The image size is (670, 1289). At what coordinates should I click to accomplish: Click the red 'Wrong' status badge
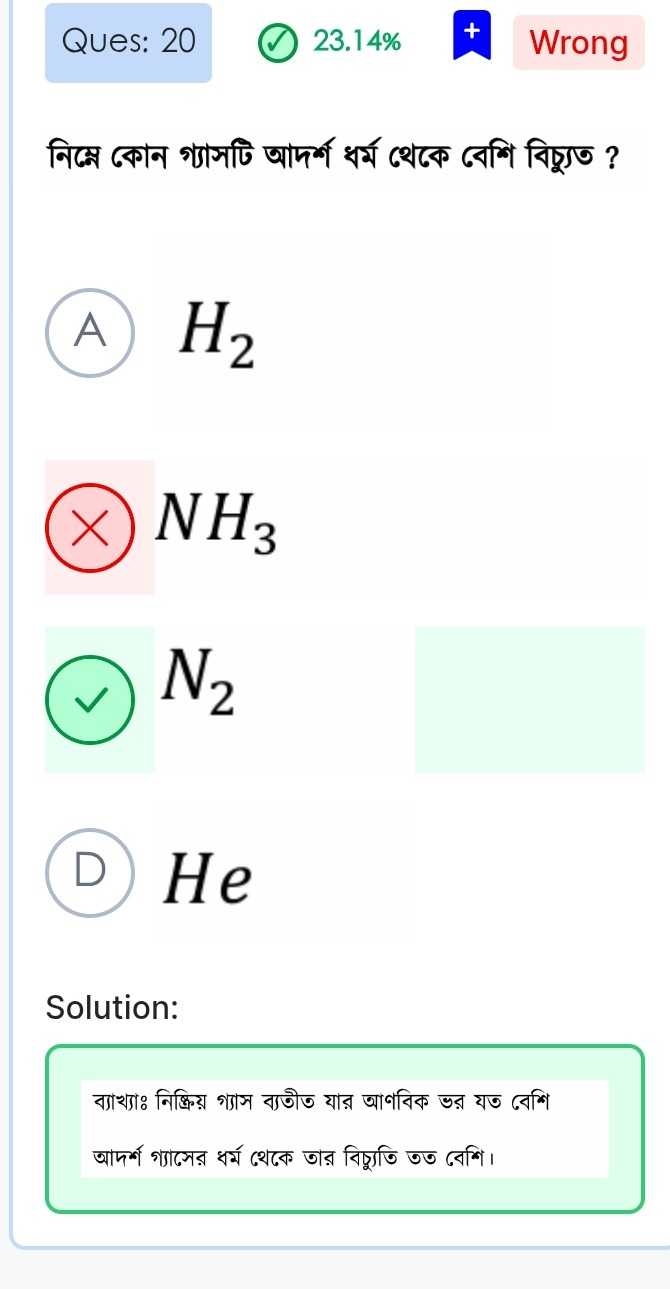(578, 42)
